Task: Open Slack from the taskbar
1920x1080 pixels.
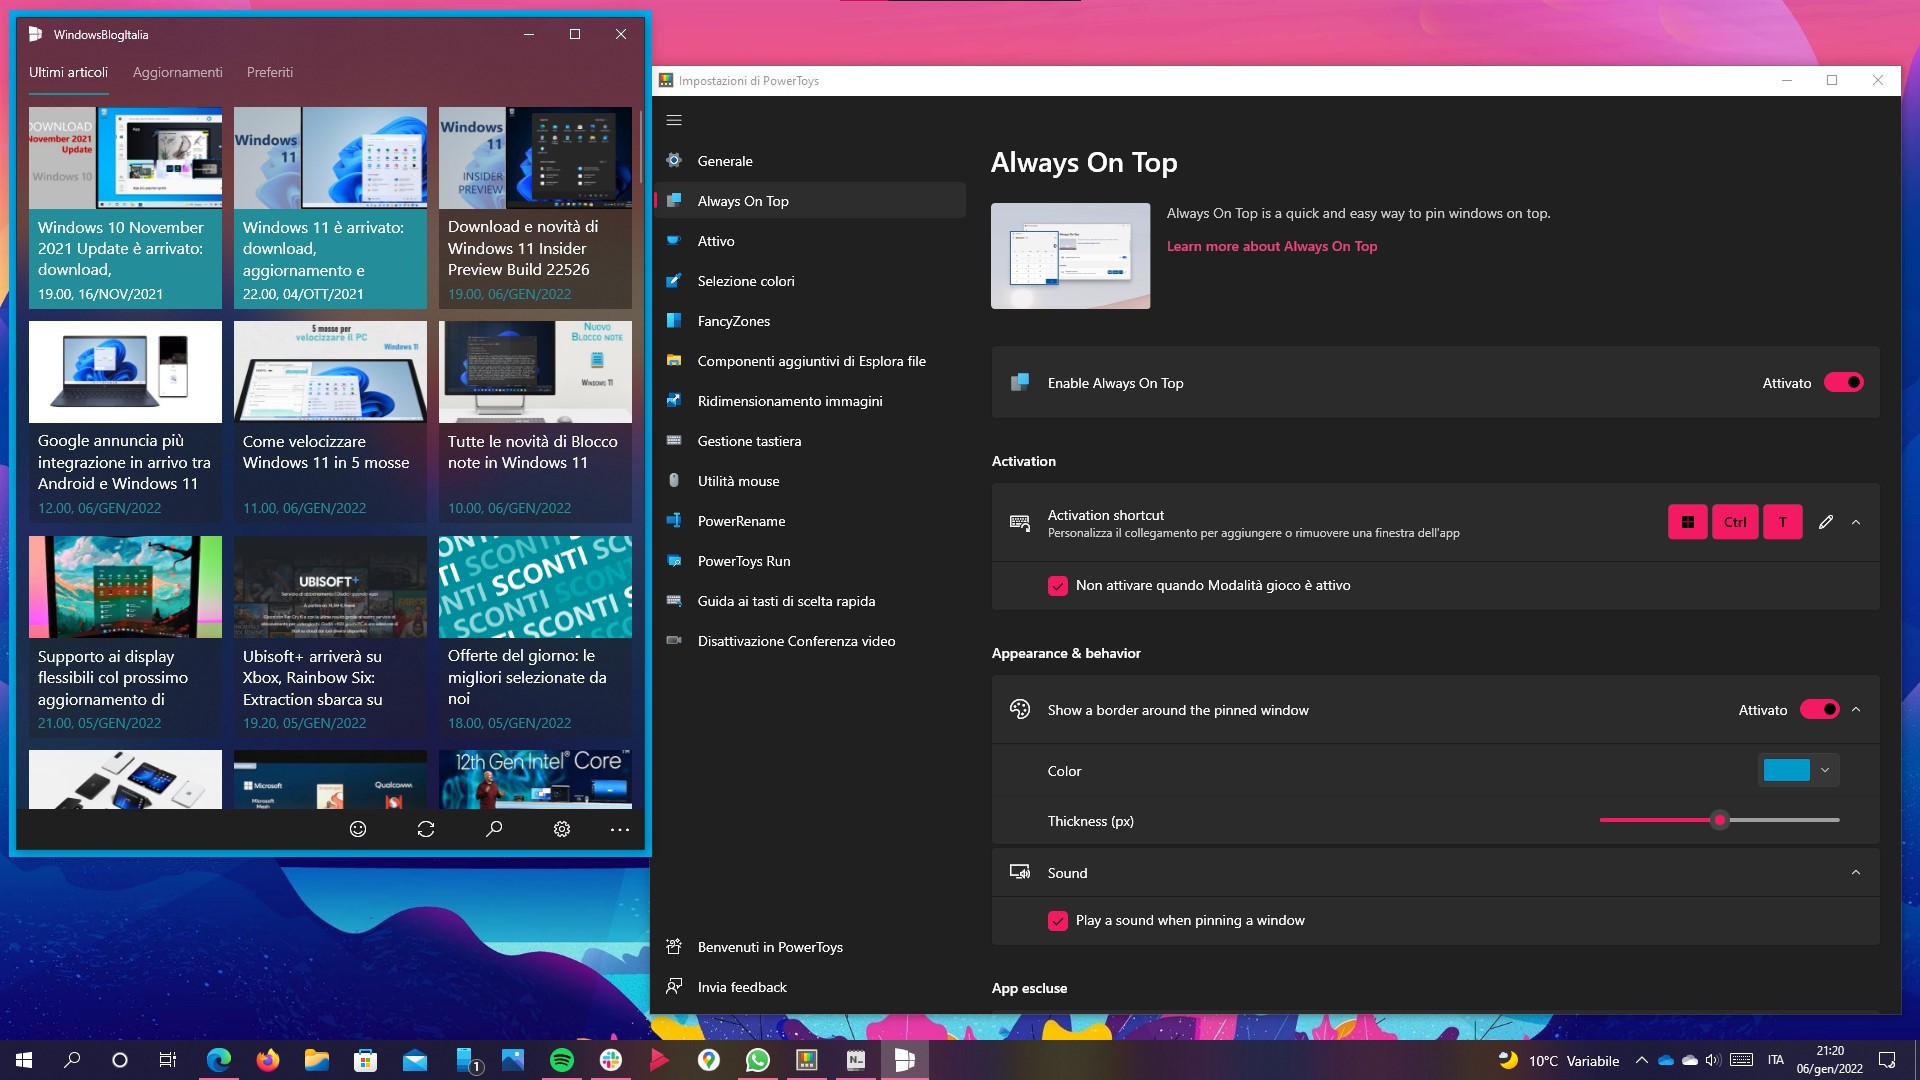Action: [x=611, y=1060]
